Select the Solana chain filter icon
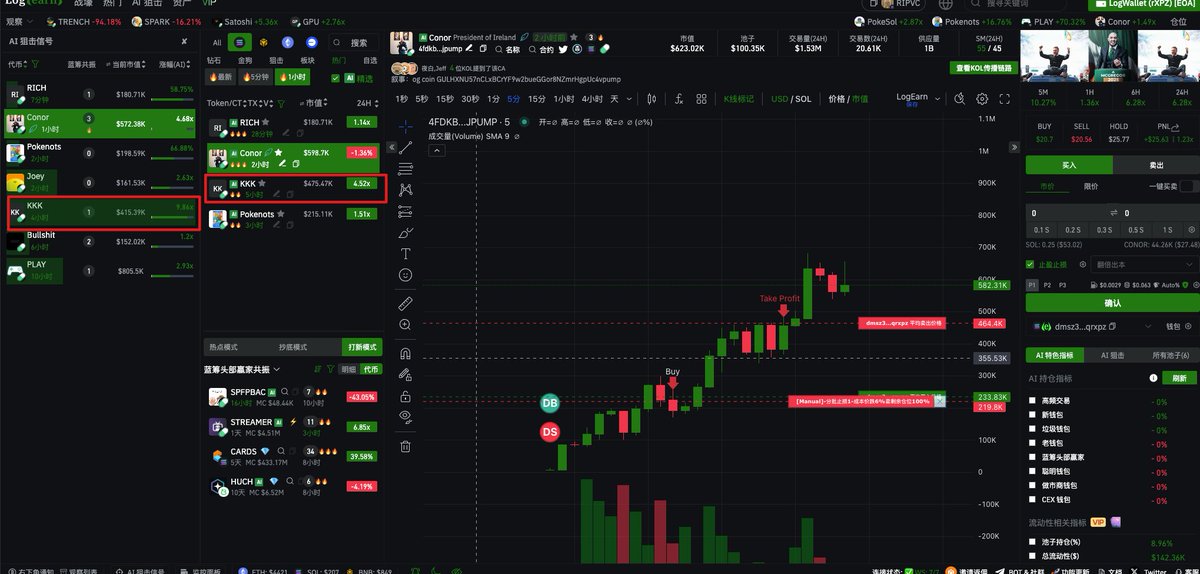1200x574 pixels. coord(239,43)
